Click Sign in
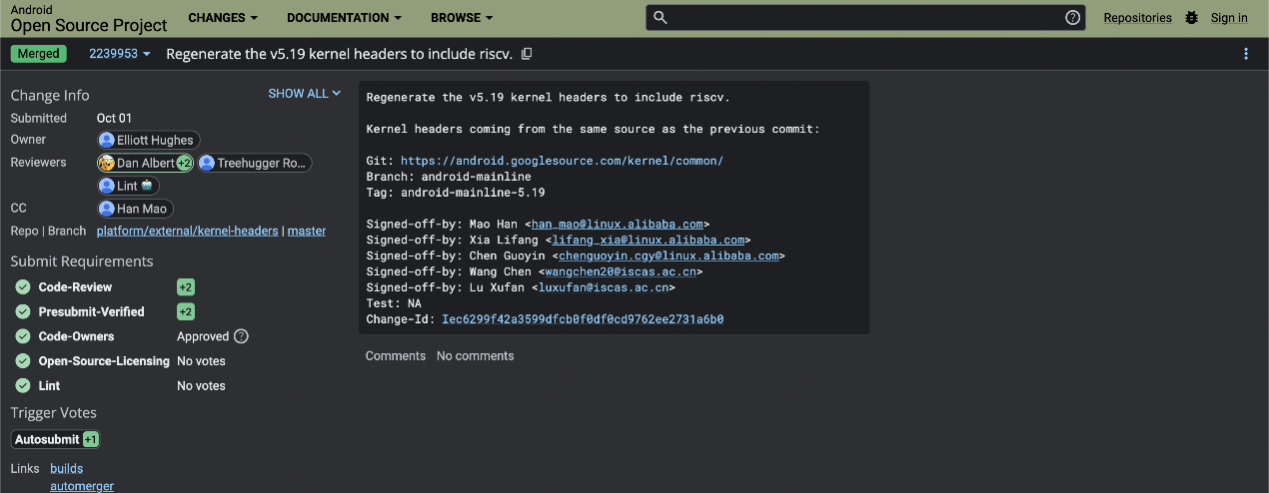 (x=1229, y=18)
